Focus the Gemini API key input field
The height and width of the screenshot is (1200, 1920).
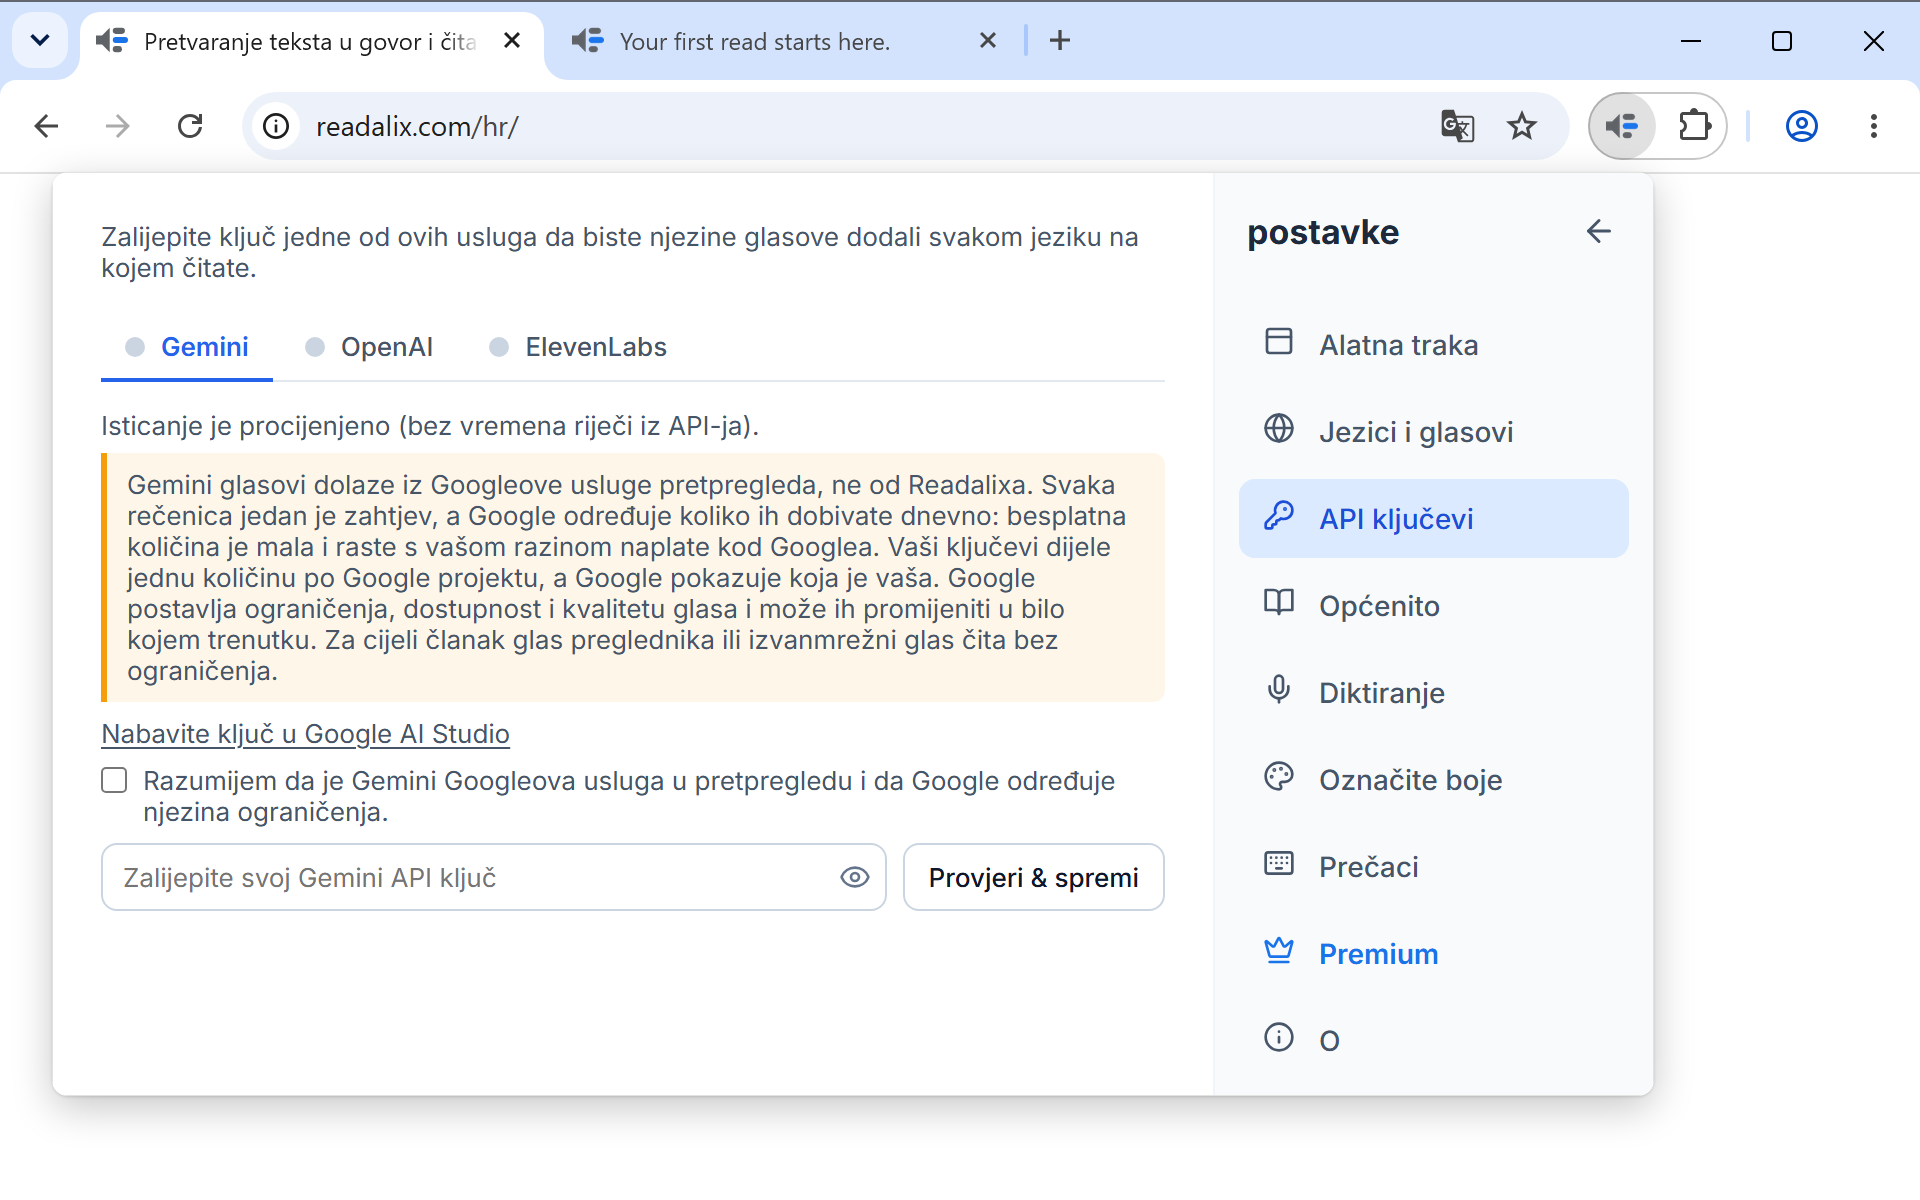click(494, 877)
